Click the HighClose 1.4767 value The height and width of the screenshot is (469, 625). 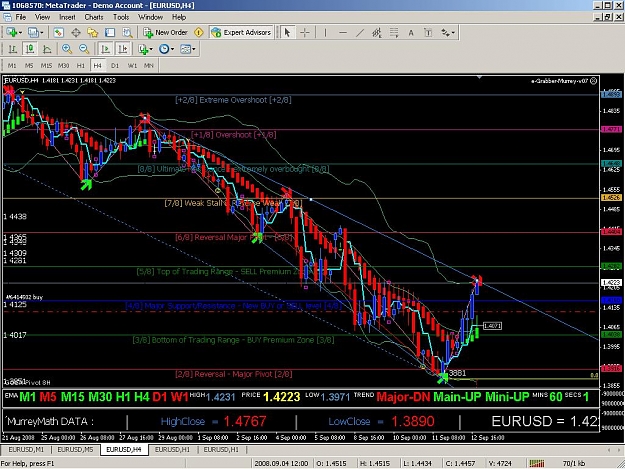[x=245, y=421]
